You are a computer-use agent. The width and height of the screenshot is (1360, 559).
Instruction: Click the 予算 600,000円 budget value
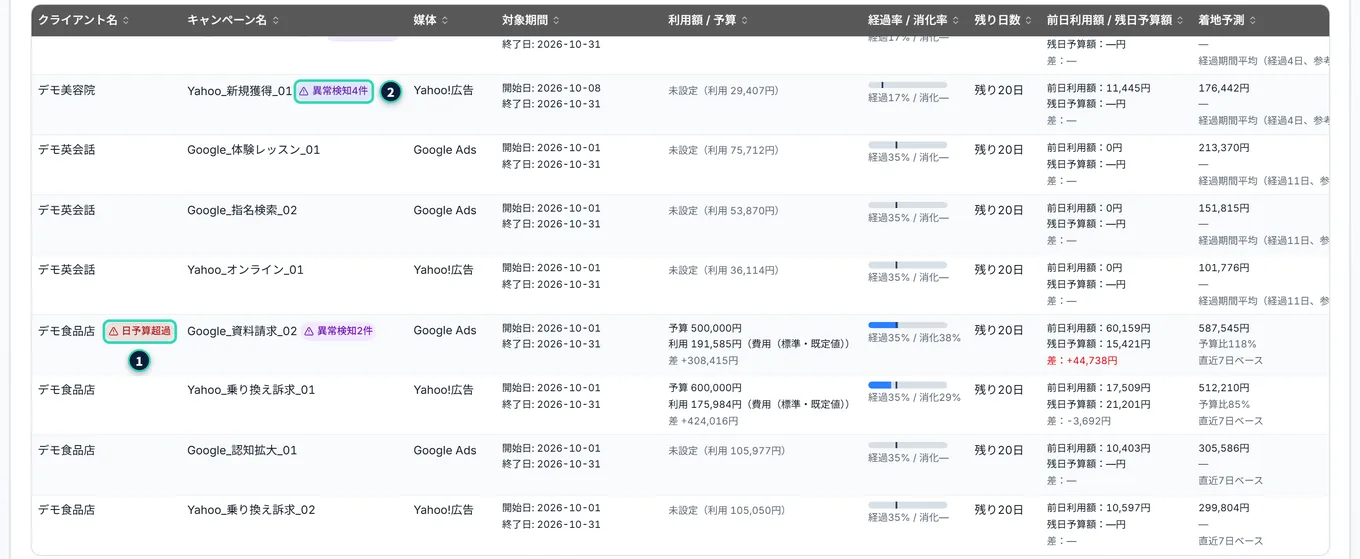click(705, 388)
